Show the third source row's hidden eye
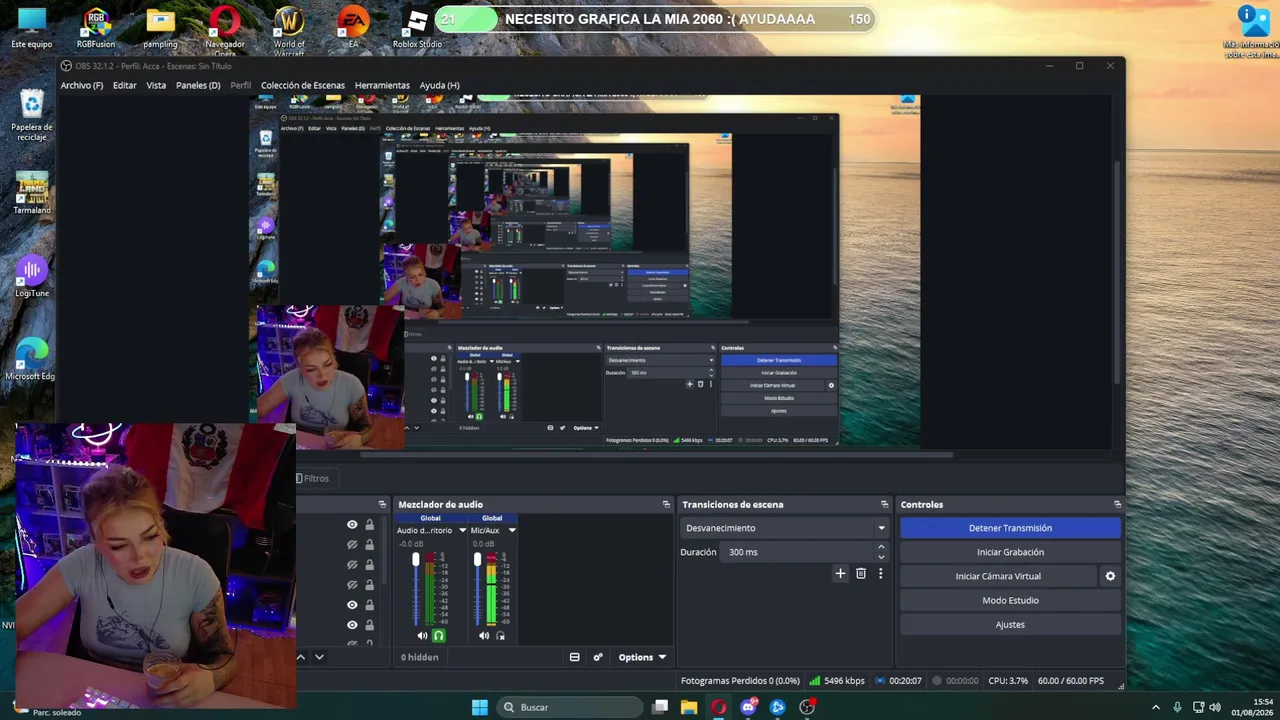 (352, 564)
